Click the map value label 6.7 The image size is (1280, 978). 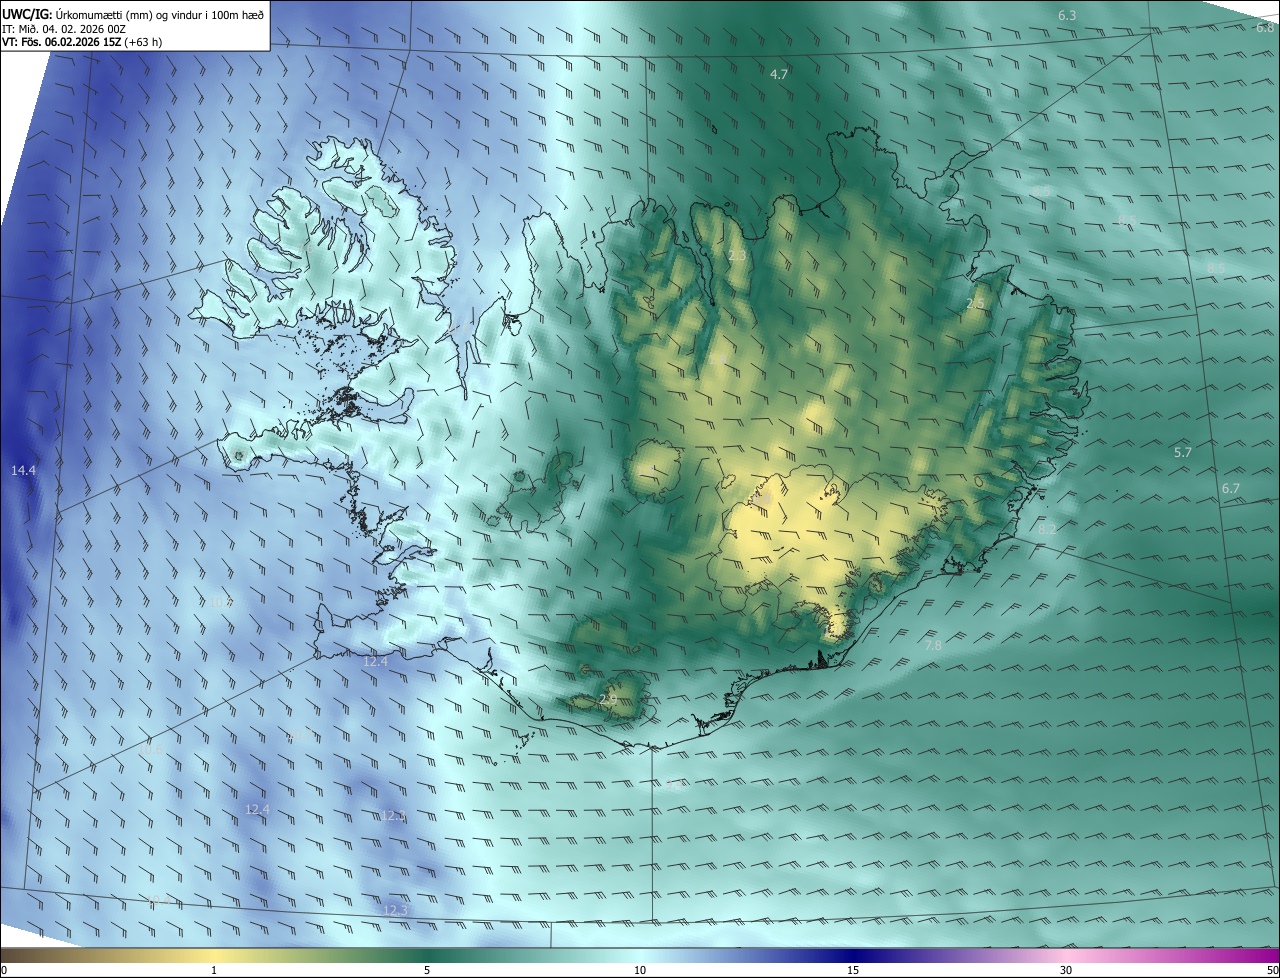pyautogui.click(x=1231, y=489)
